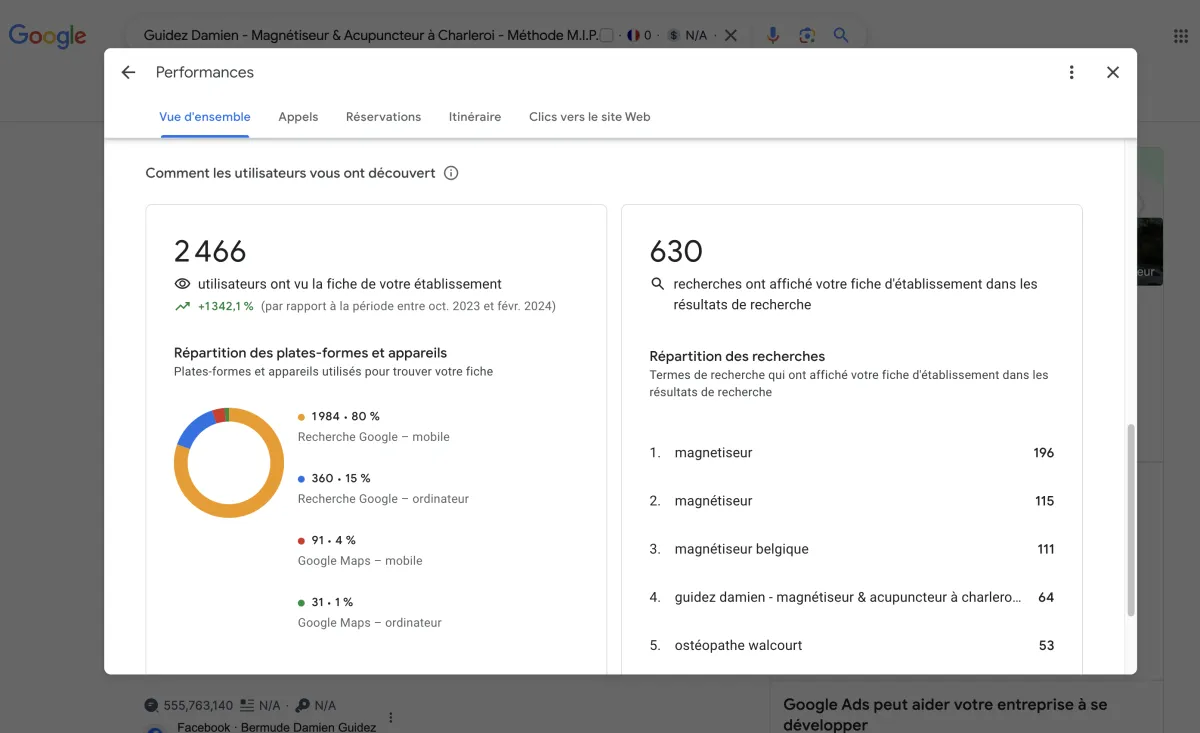Click the count 196 for magnetiseur
Screen dimensions: 1200x733
(x=1044, y=453)
